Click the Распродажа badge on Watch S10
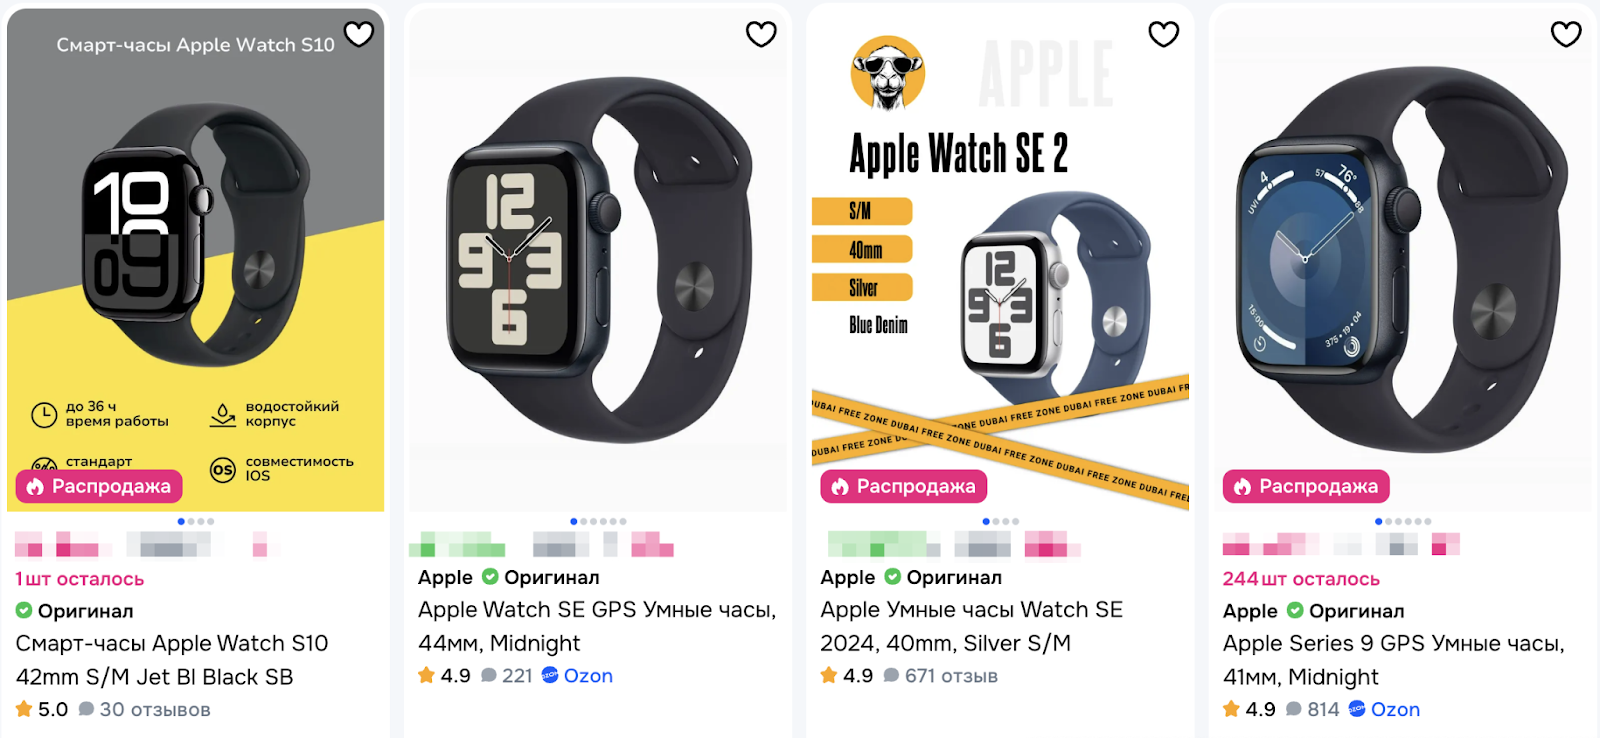The height and width of the screenshot is (738, 1600). pyautogui.click(x=99, y=486)
